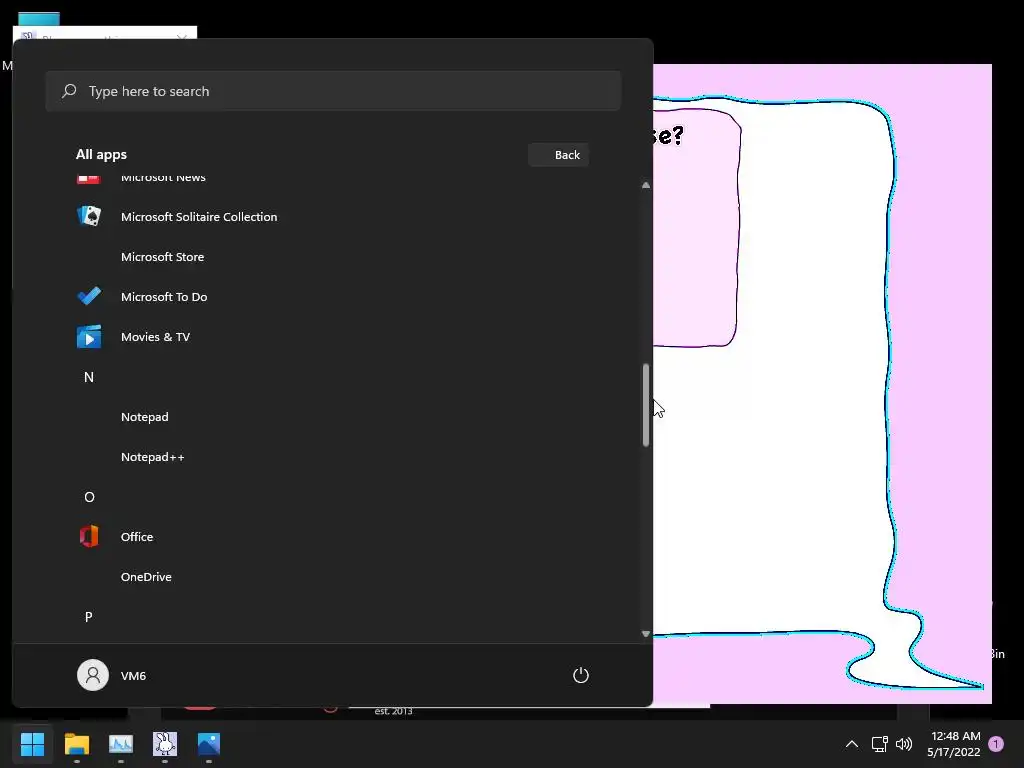The height and width of the screenshot is (768, 1024).
Task: Click the scroll down arrow in app list
Action: 646,633
